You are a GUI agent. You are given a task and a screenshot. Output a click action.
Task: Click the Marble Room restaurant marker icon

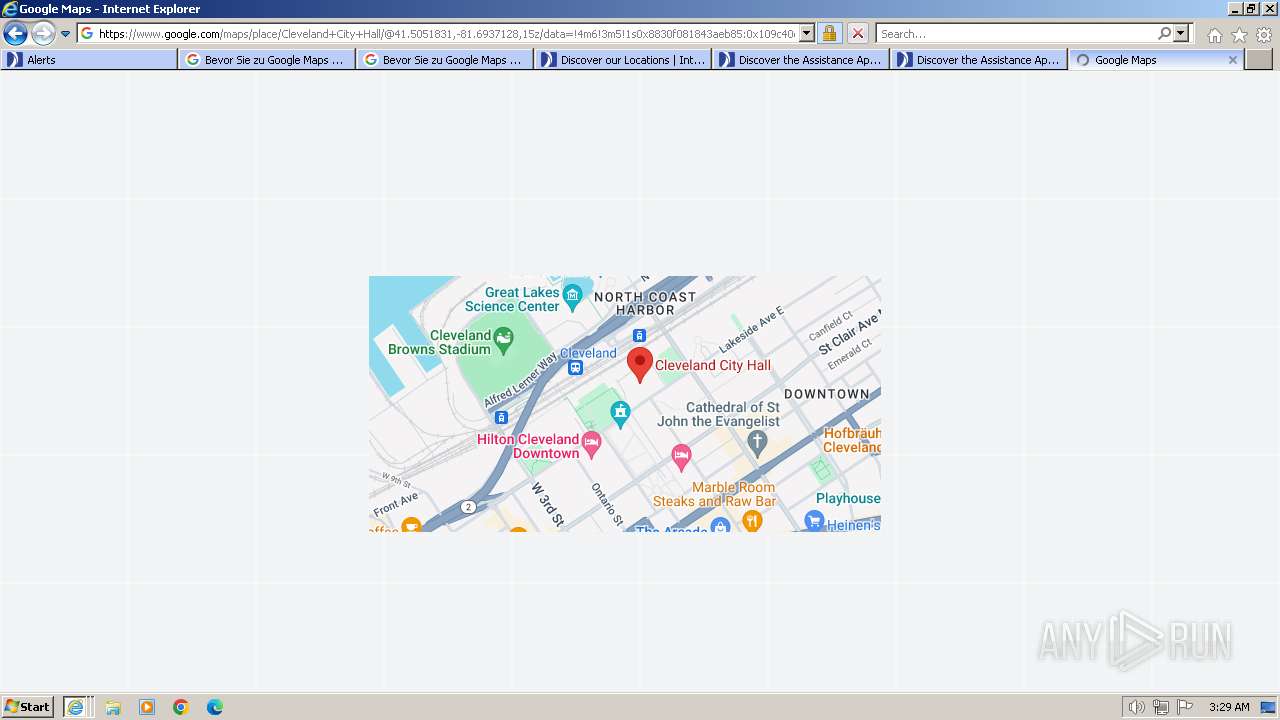click(752, 520)
